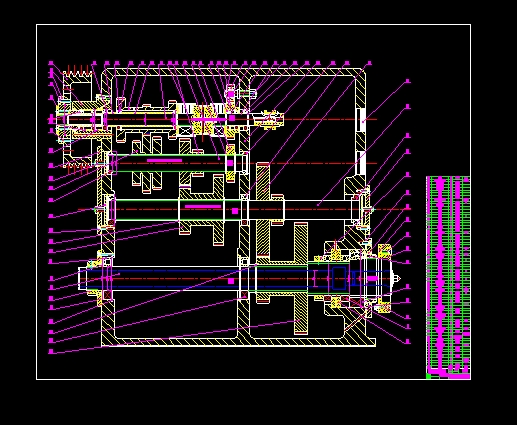Select the green square at parts list corner
This screenshot has height=425, width=517.
tap(428, 376)
